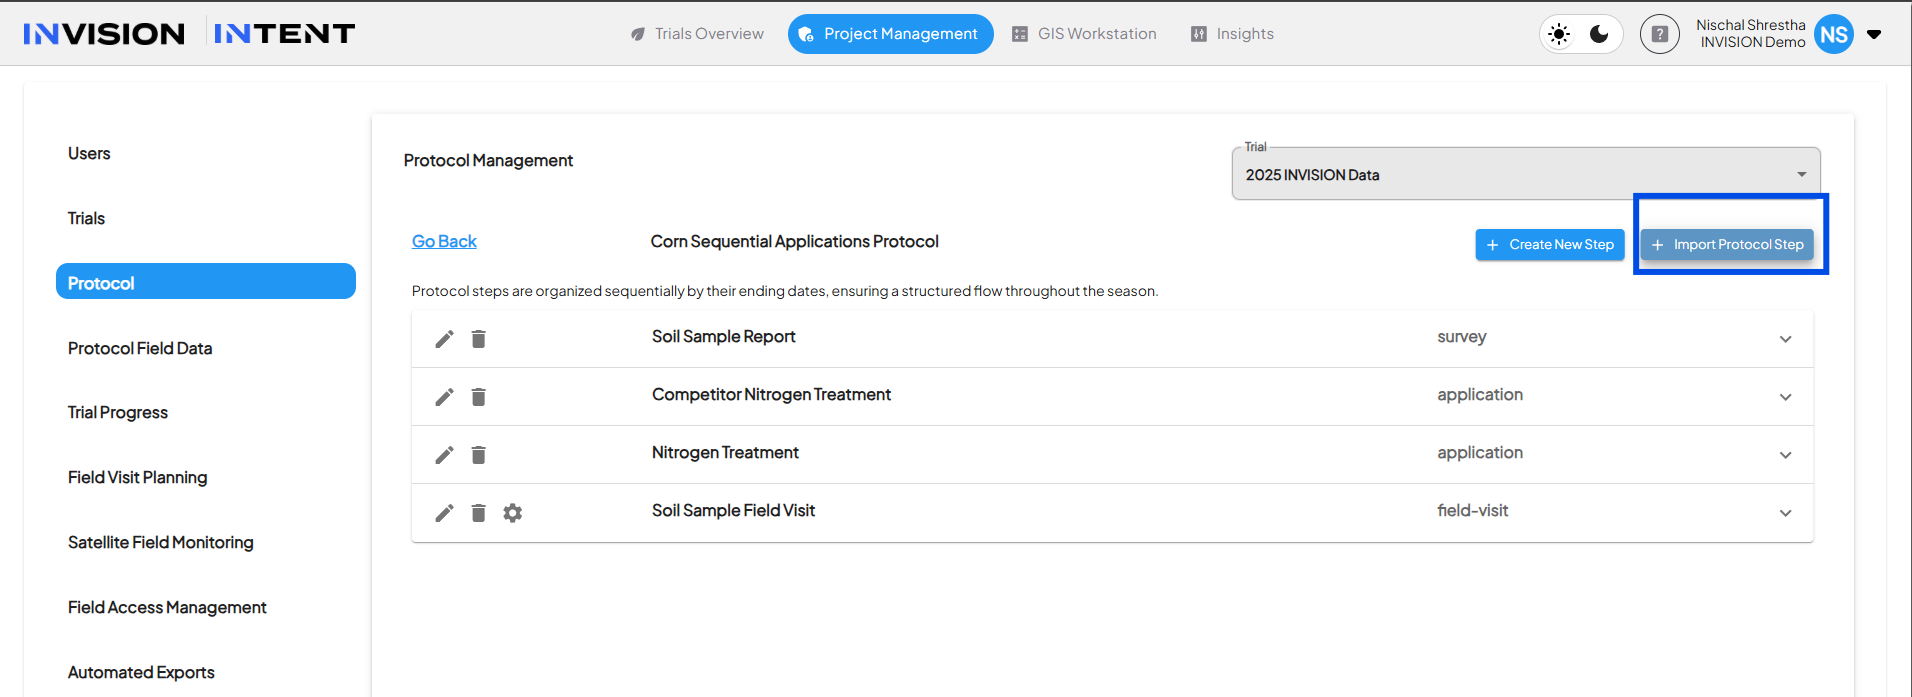Go to Trials Overview tab
The image size is (1912, 697).
pos(697,34)
